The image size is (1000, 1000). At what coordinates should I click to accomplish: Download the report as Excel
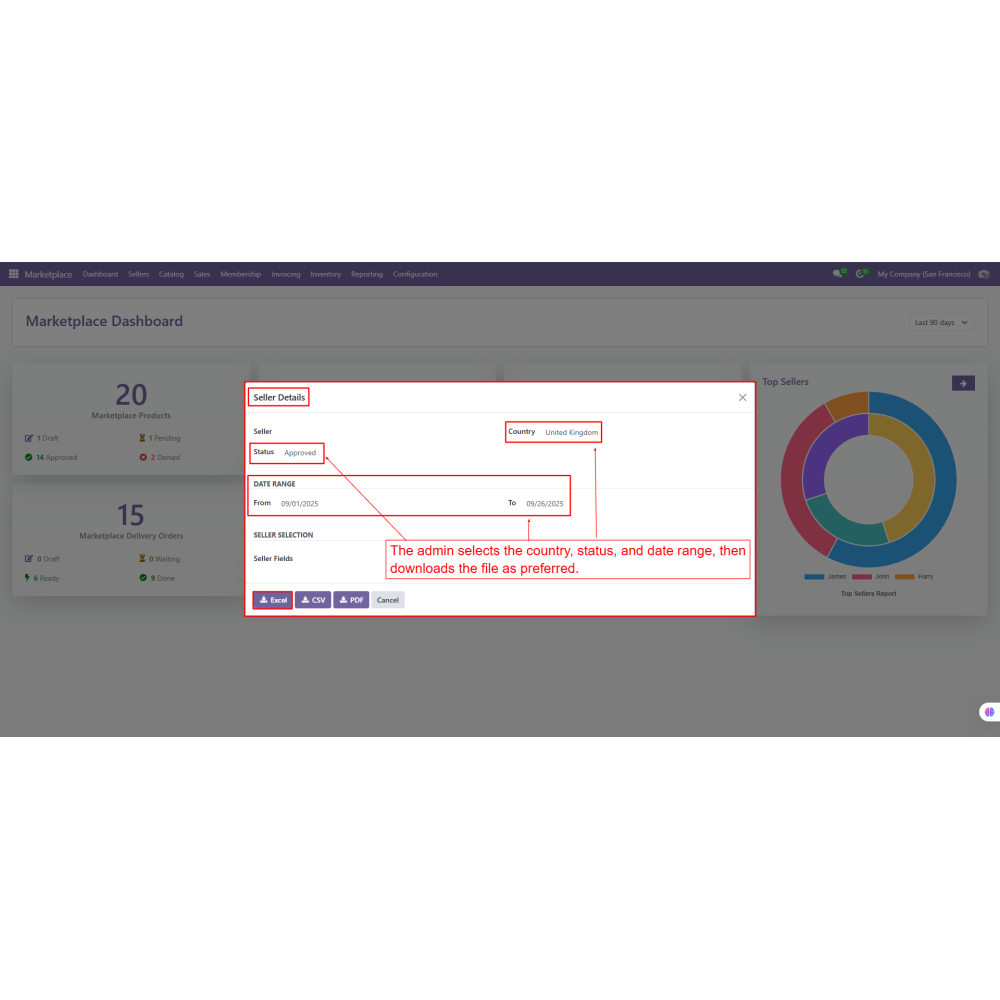point(272,600)
